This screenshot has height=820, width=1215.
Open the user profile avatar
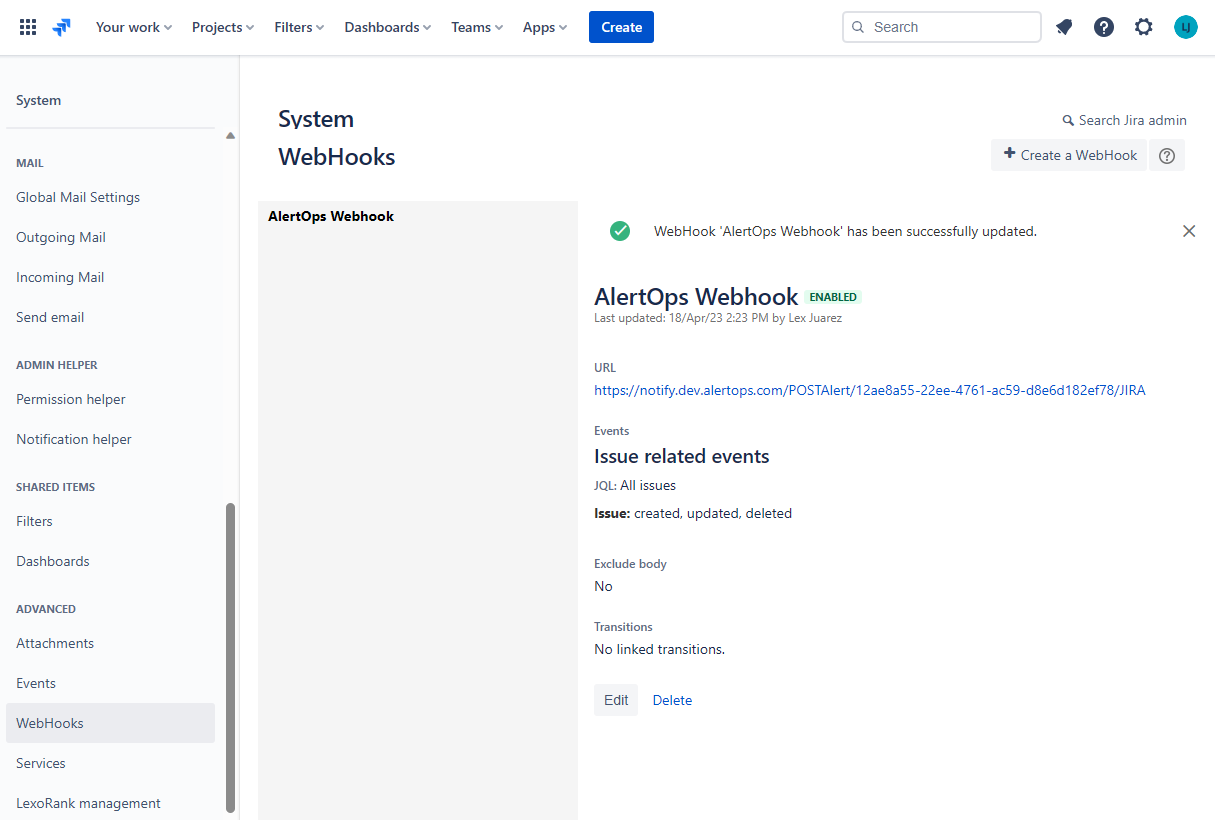(1185, 27)
